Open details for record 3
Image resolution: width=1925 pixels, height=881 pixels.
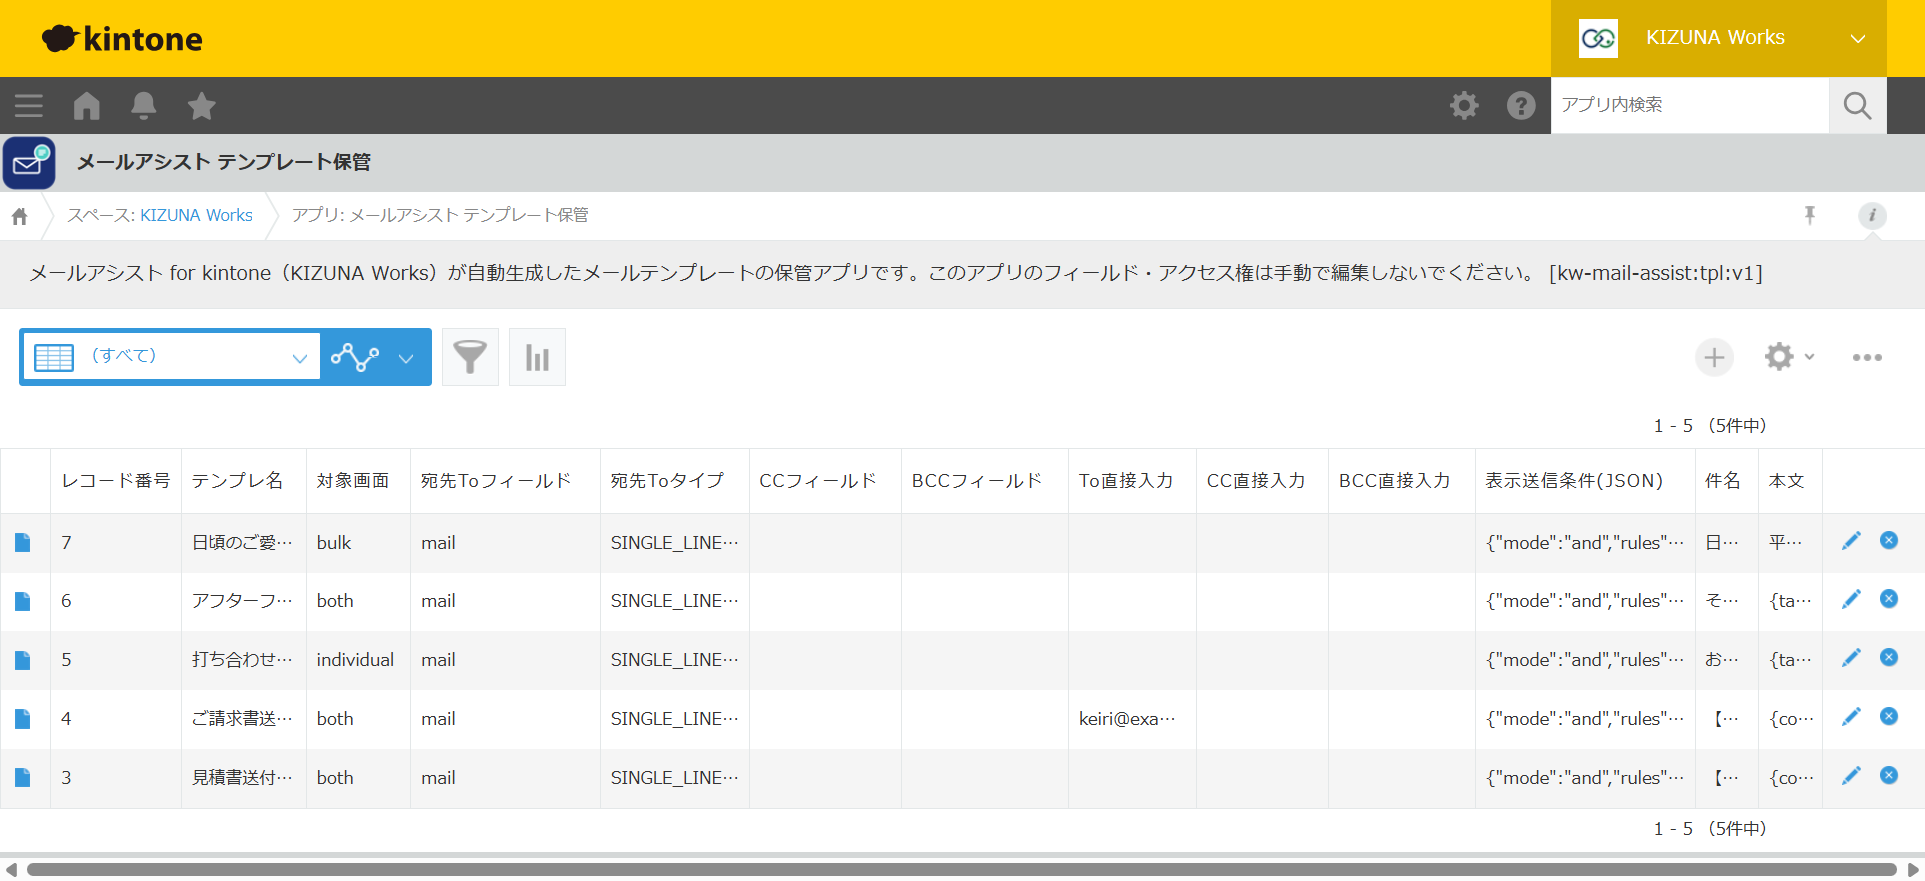click(x=23, y=777)
